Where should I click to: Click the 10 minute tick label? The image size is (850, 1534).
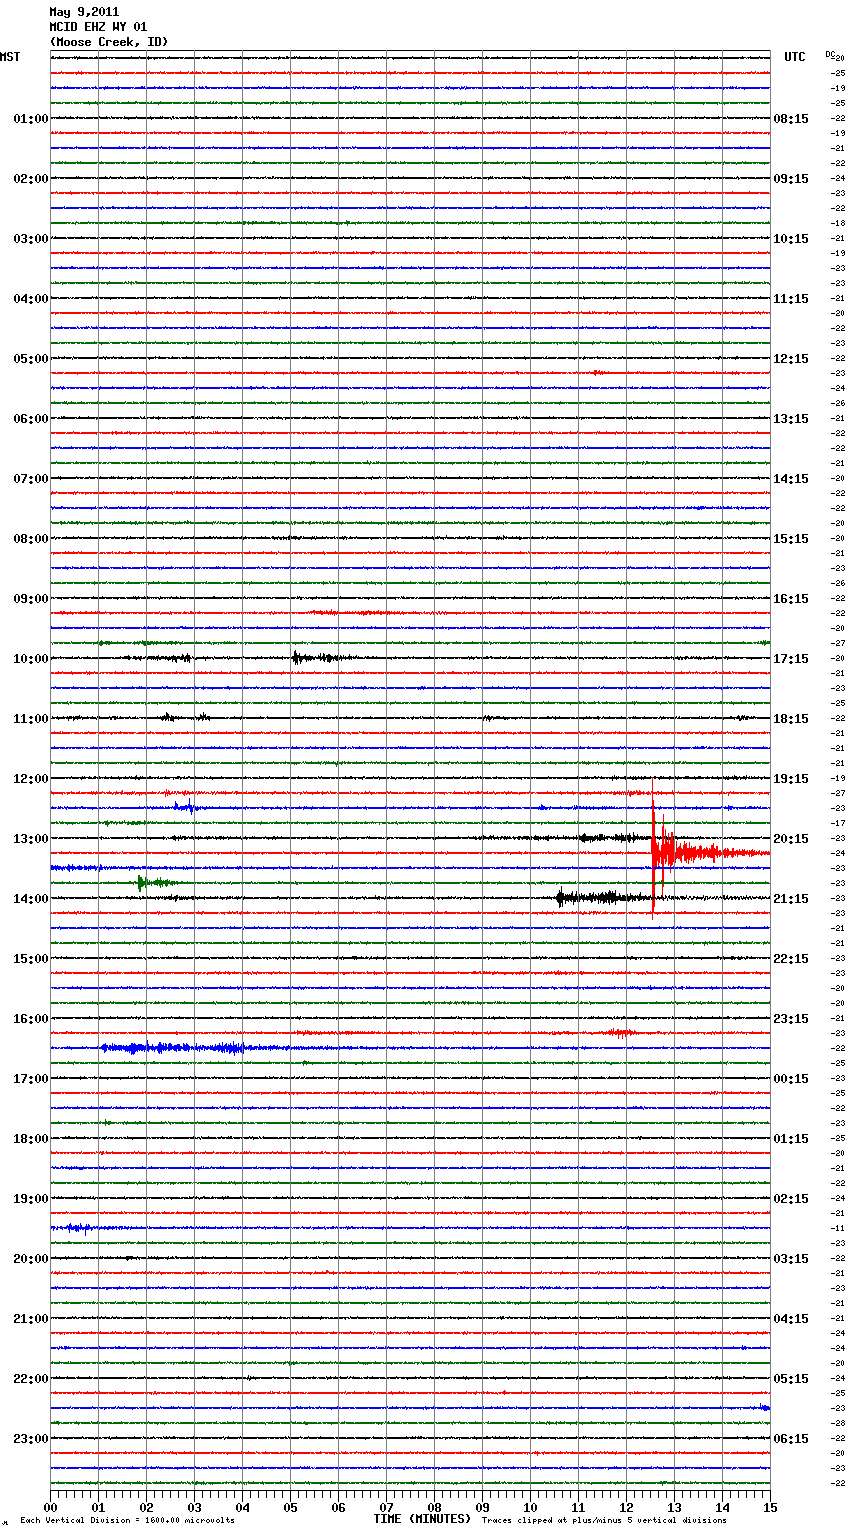530,1506
